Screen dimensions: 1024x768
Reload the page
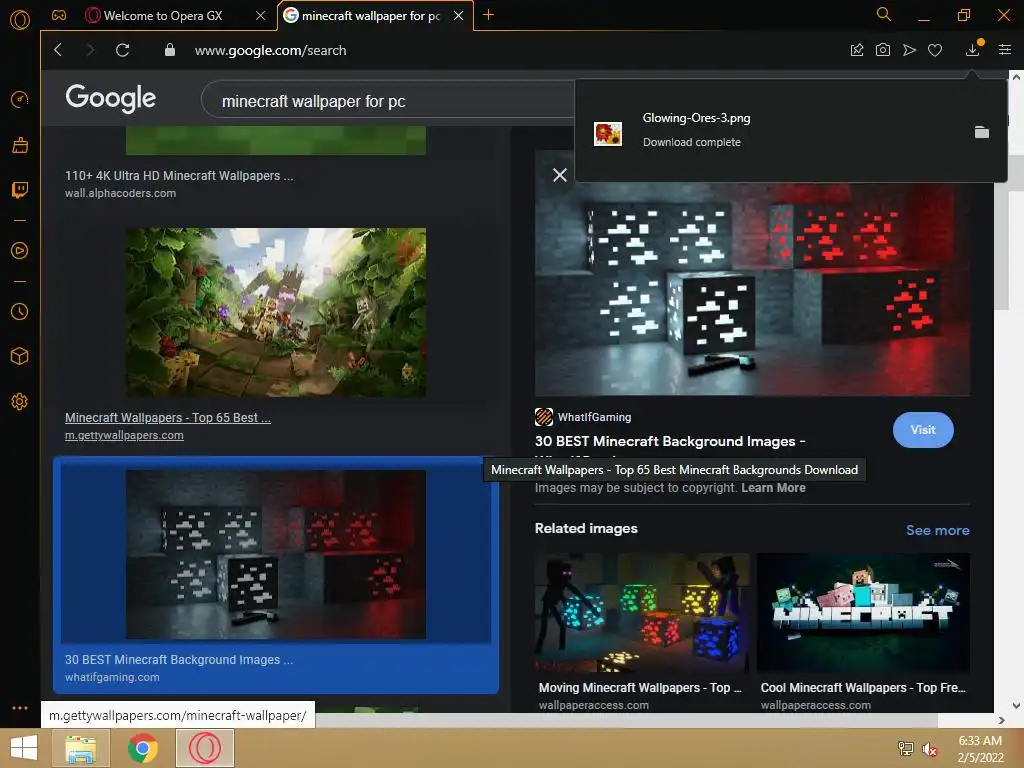[122, 50]
